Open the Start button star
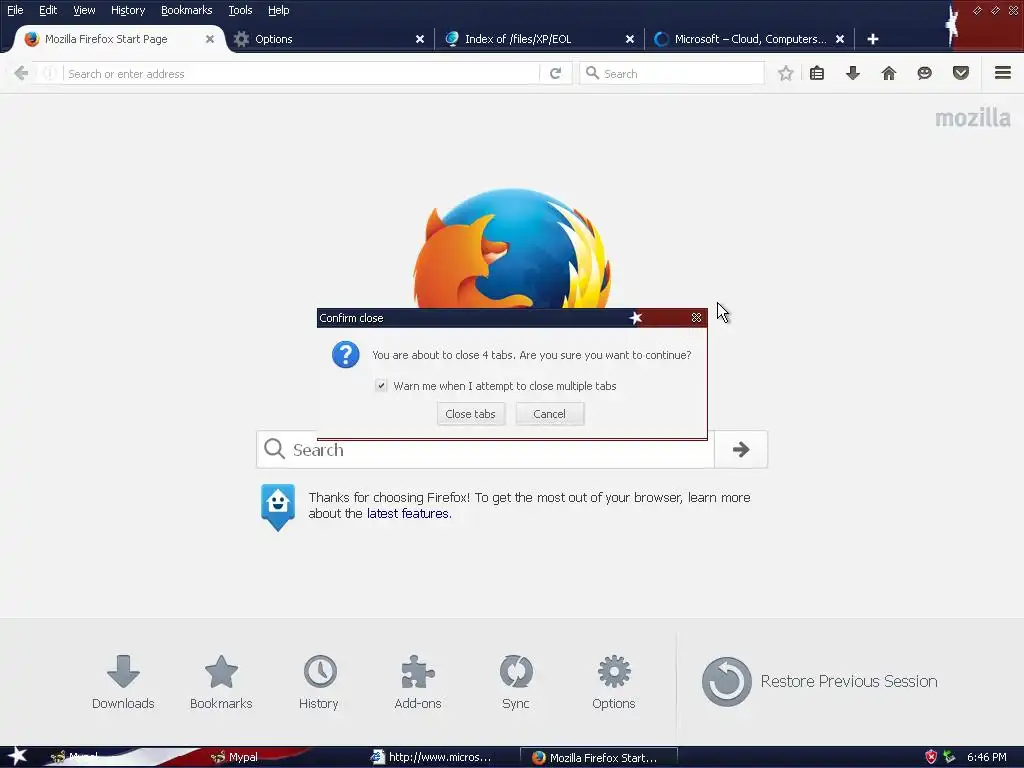This screenshot has width=1024, height=768. click(17, 756)
